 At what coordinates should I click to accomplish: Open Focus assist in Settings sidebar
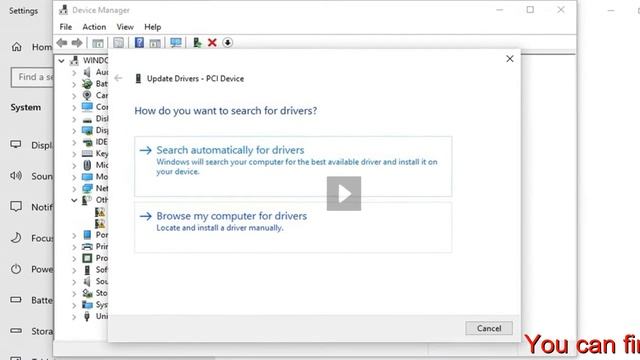click(x=31, y=238)
